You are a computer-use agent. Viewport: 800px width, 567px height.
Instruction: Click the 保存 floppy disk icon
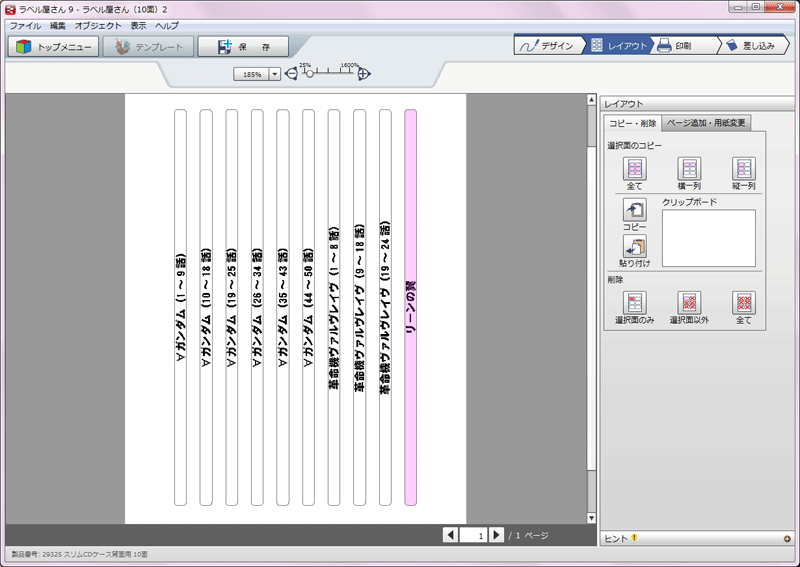pos(225,47)
